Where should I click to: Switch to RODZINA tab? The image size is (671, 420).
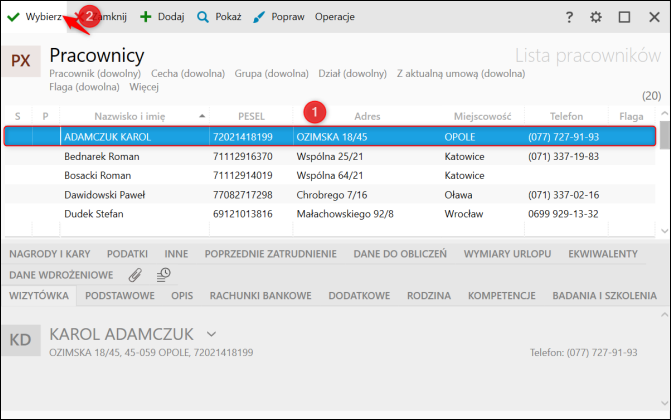coord(429,296)
